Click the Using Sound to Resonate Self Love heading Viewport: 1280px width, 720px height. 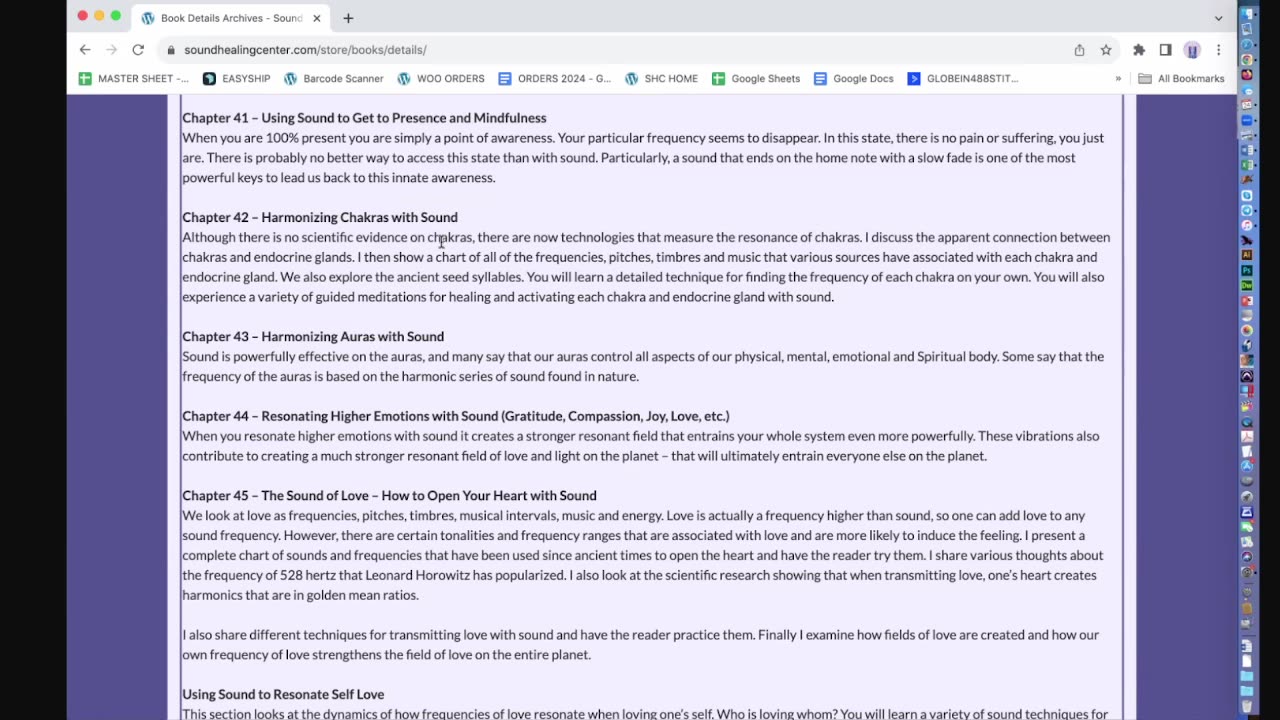click(x=283, y=694)
